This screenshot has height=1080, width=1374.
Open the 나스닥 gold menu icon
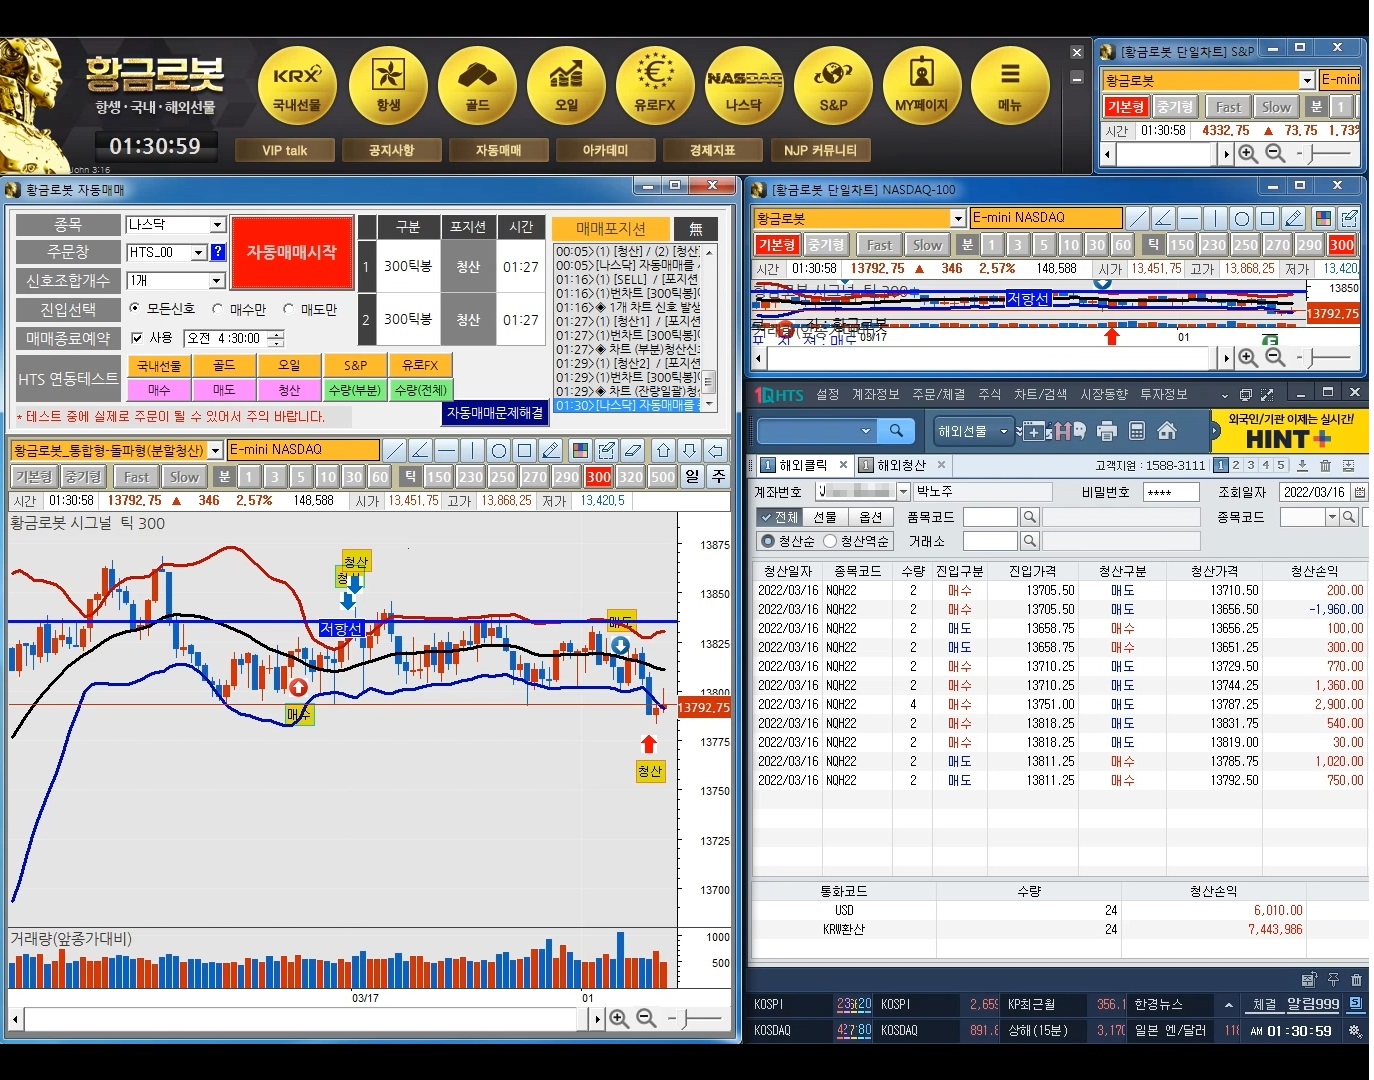coord(744,86)
